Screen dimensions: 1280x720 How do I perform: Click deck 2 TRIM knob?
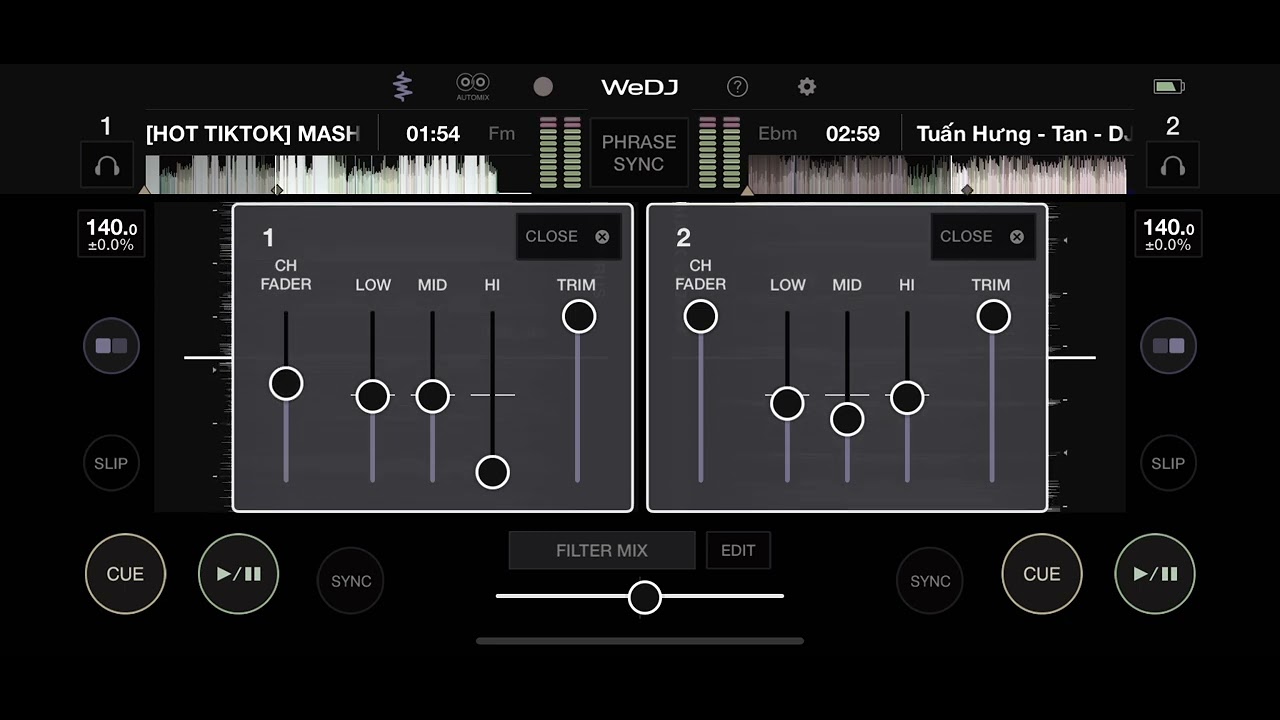993,316
